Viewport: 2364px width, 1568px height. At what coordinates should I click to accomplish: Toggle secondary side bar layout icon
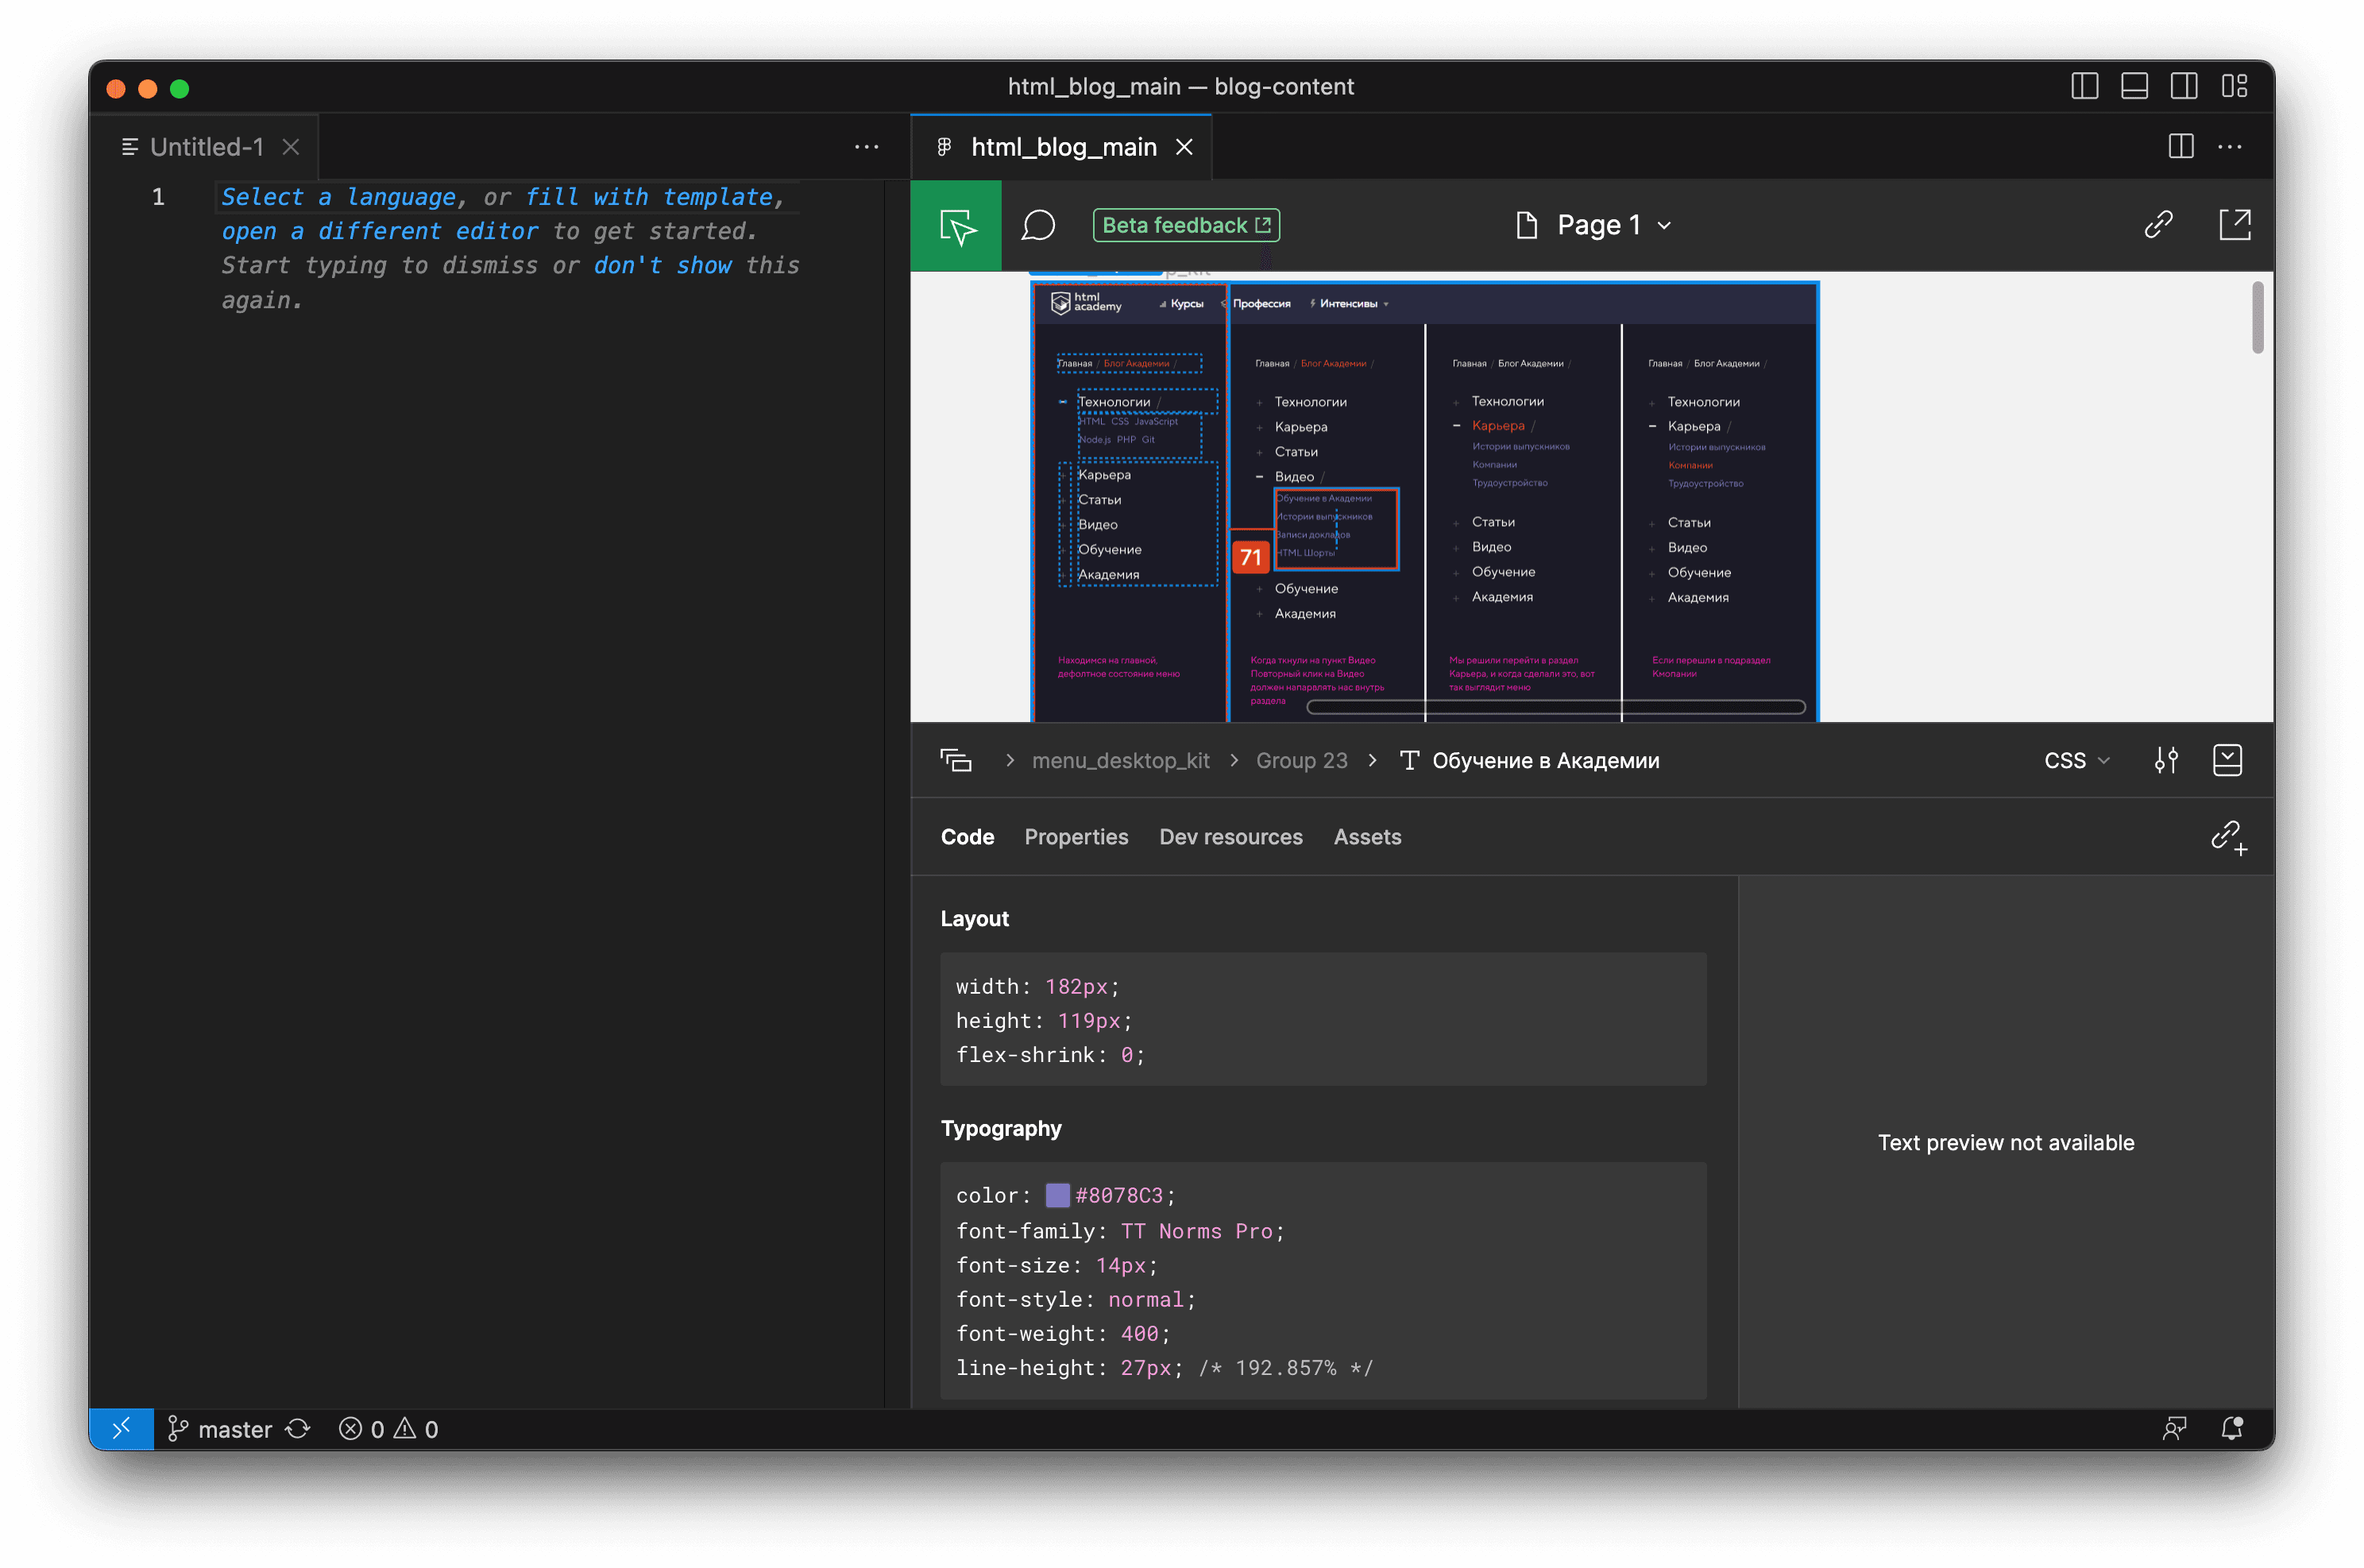pos(2184,87)
